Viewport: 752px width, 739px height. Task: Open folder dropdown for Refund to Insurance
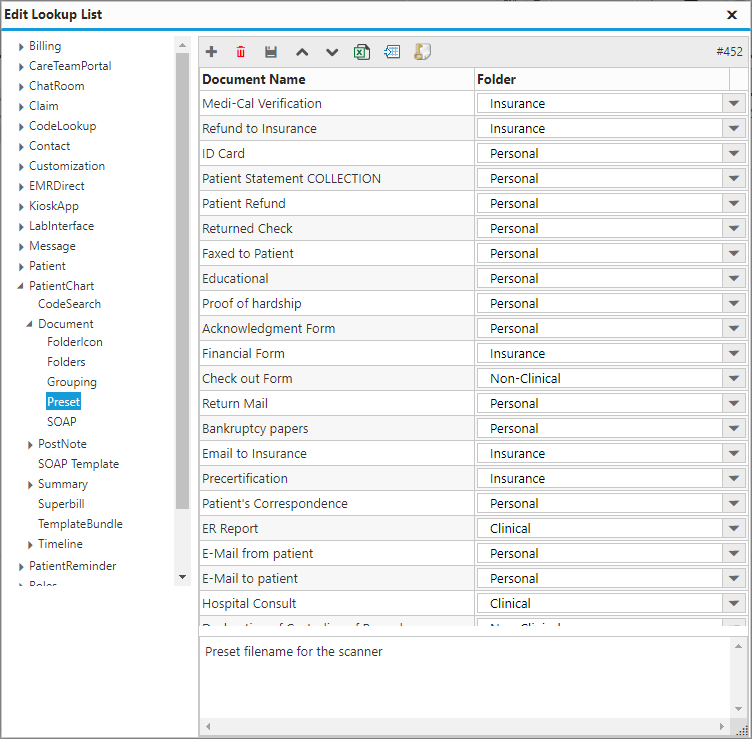(733, 129)
